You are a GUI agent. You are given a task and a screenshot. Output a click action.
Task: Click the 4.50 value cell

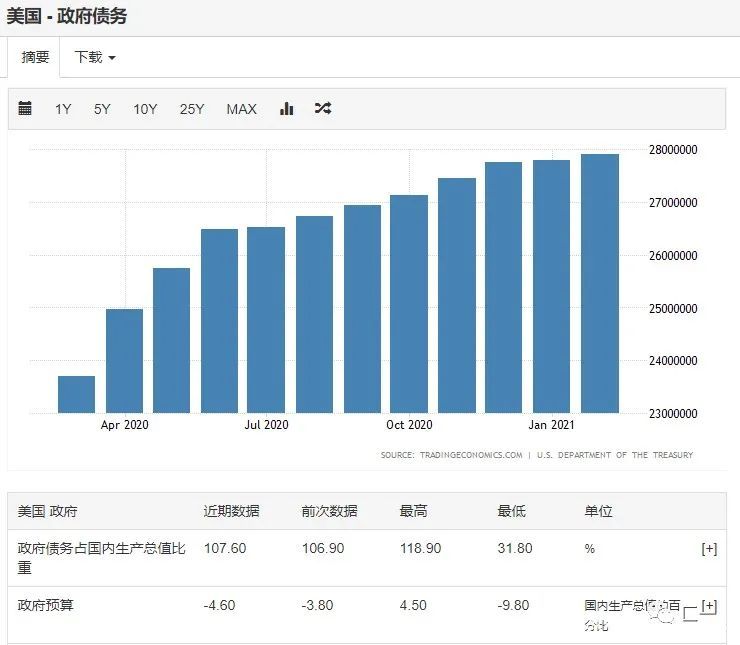click(x=413, y=605)
